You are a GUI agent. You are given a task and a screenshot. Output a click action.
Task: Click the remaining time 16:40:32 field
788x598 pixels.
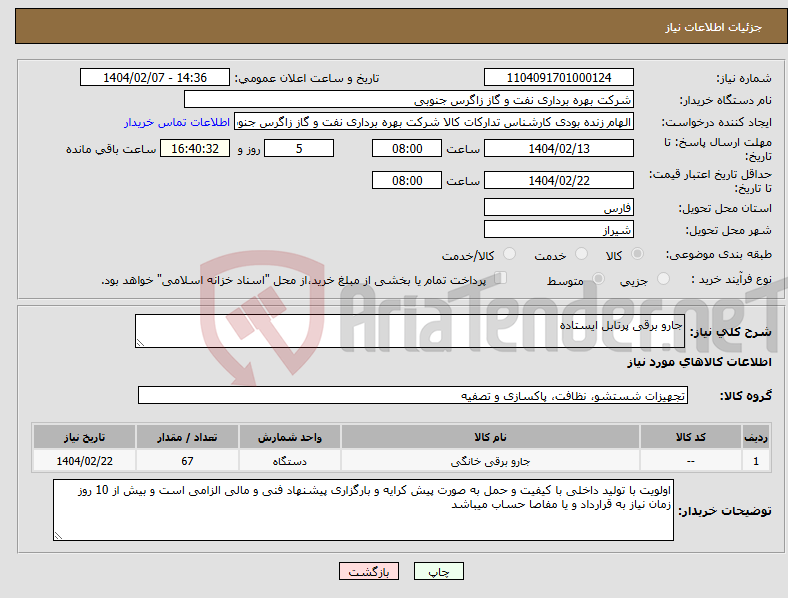coord(195,148)
